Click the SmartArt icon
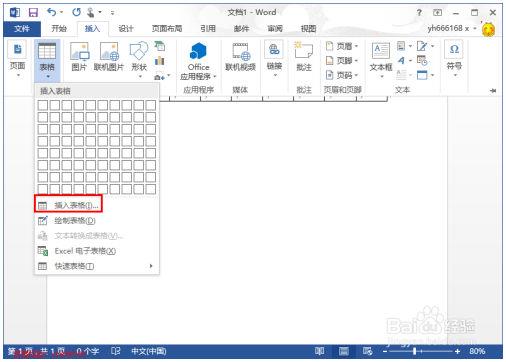 point(160,46)
